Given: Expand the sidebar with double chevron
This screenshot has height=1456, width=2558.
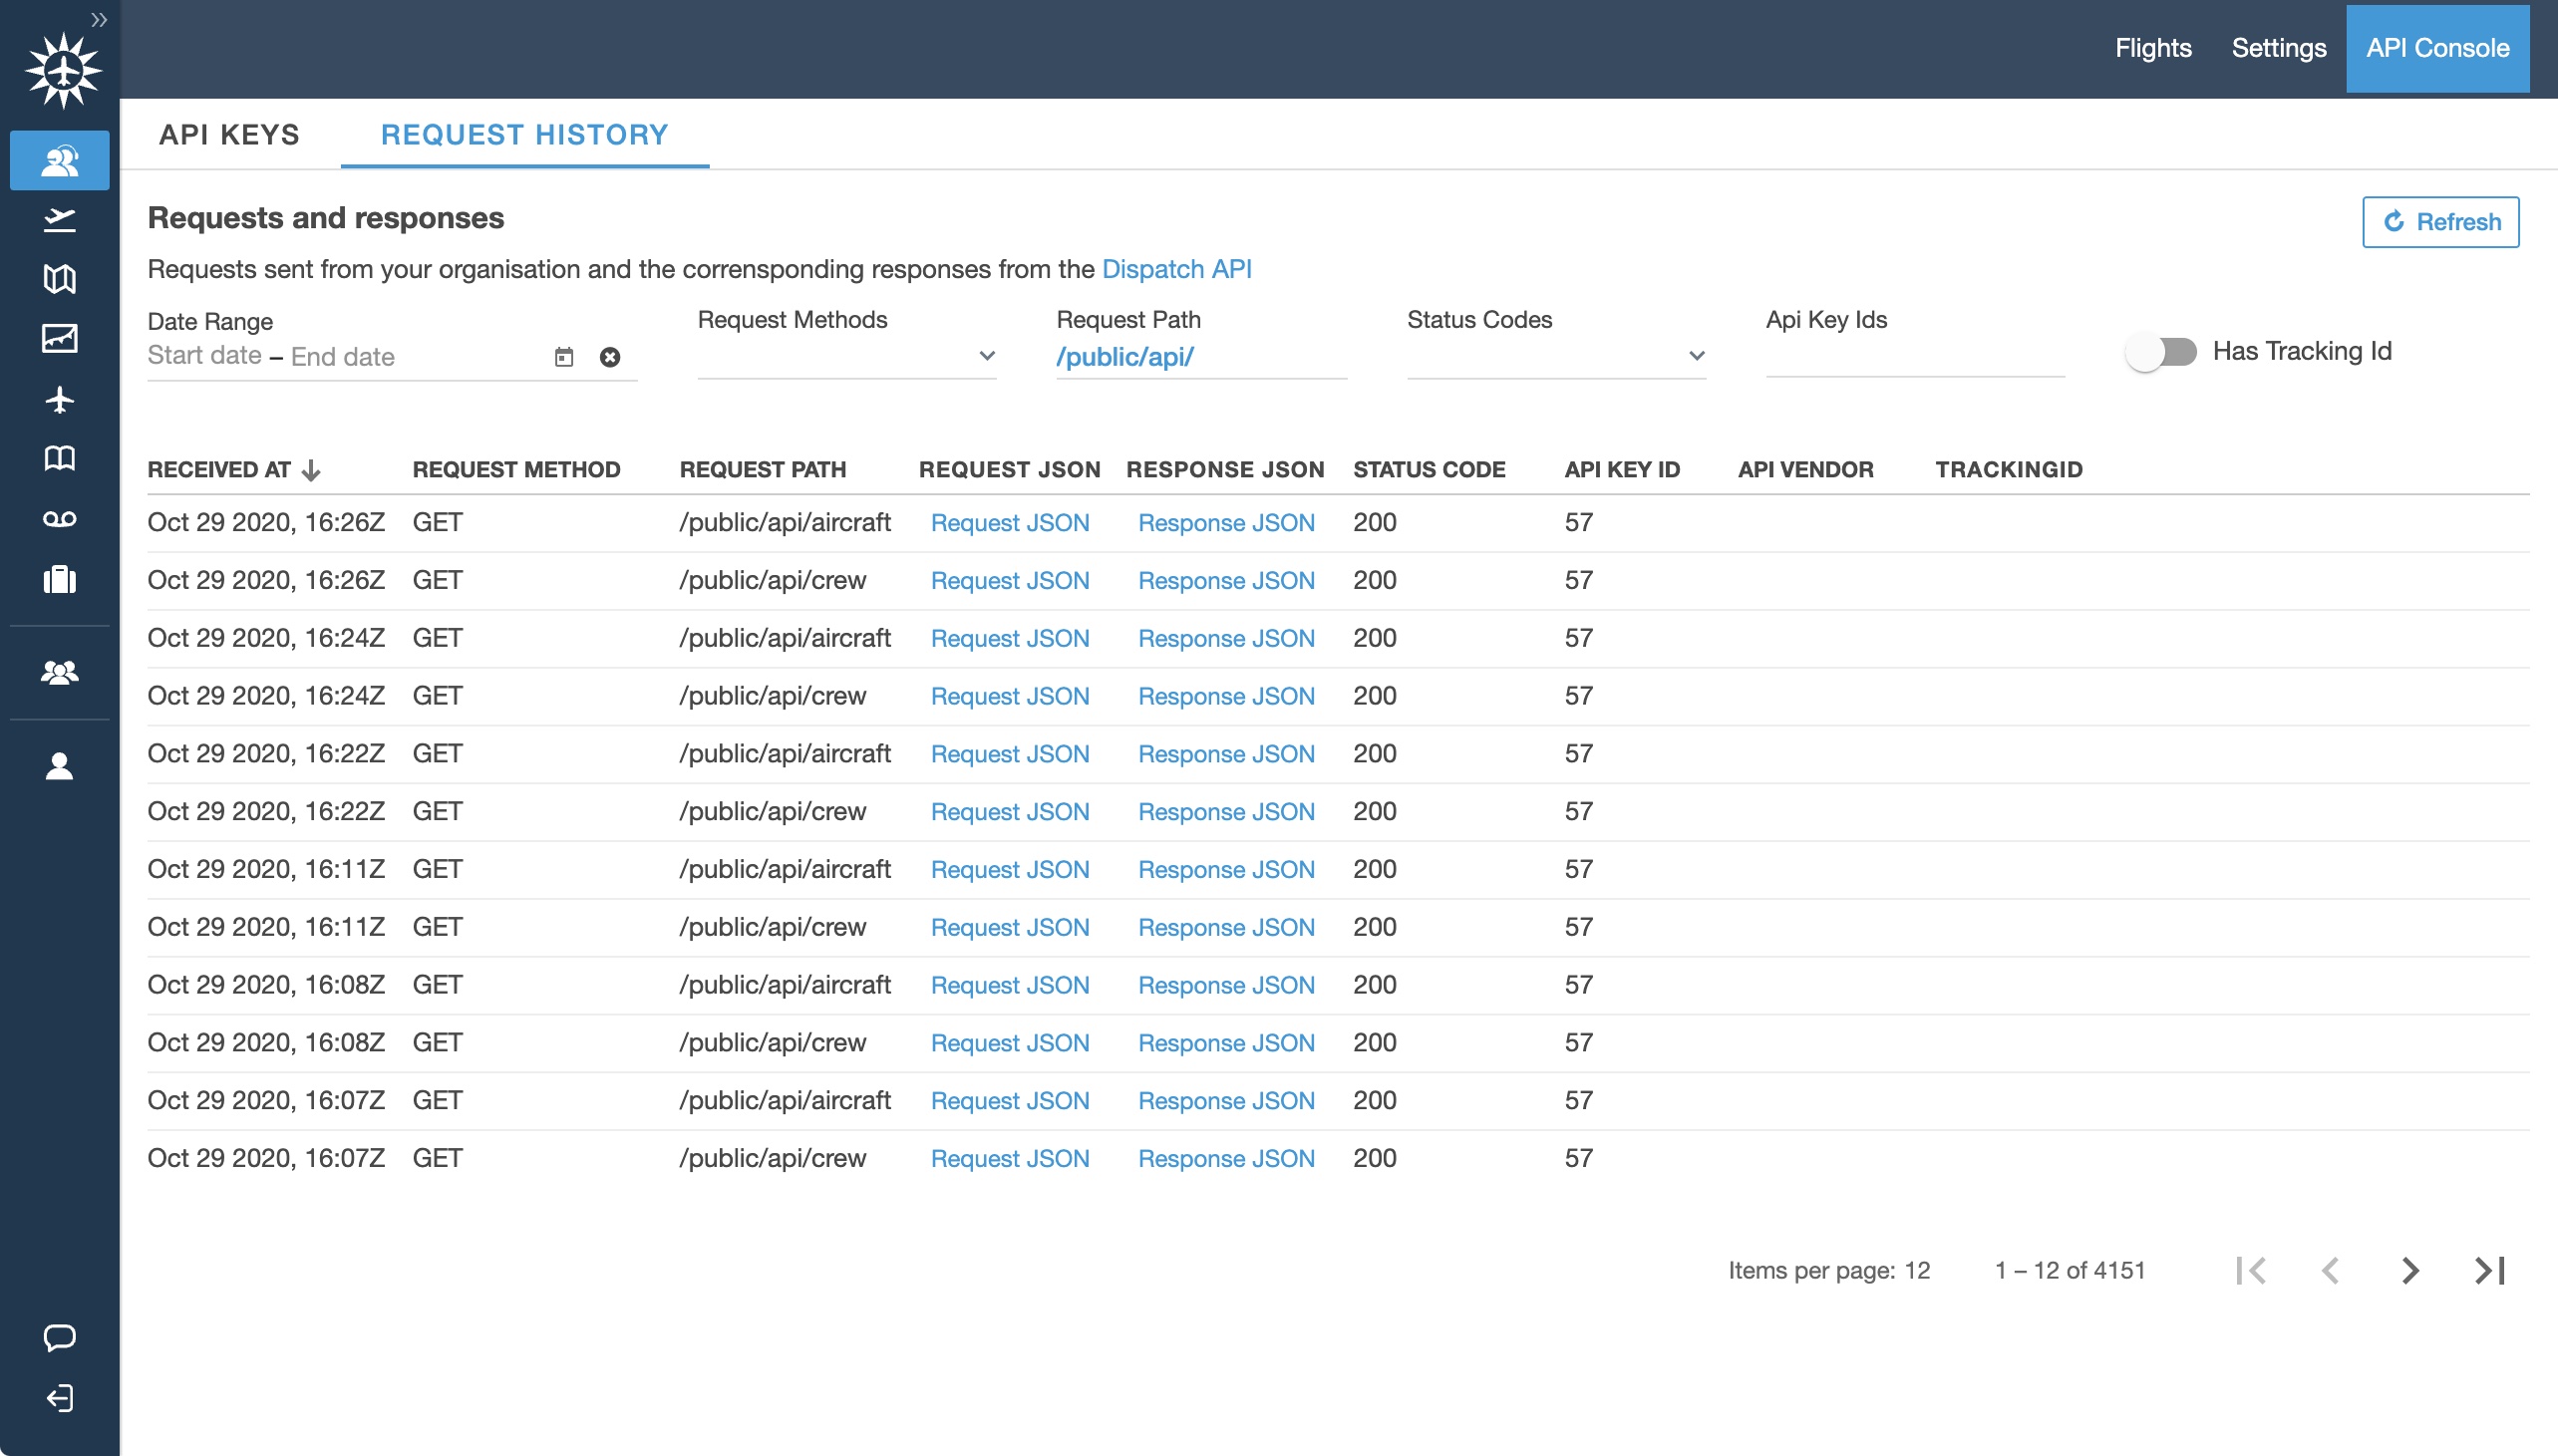Looking at the screenshot, I should (98, 19).
